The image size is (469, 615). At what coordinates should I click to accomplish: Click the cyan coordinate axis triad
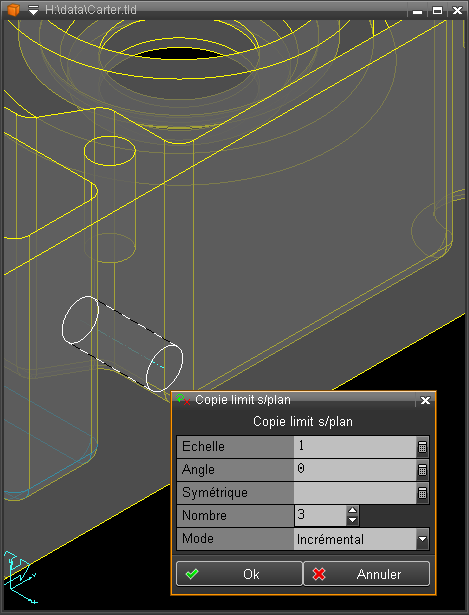pos(20,577)
